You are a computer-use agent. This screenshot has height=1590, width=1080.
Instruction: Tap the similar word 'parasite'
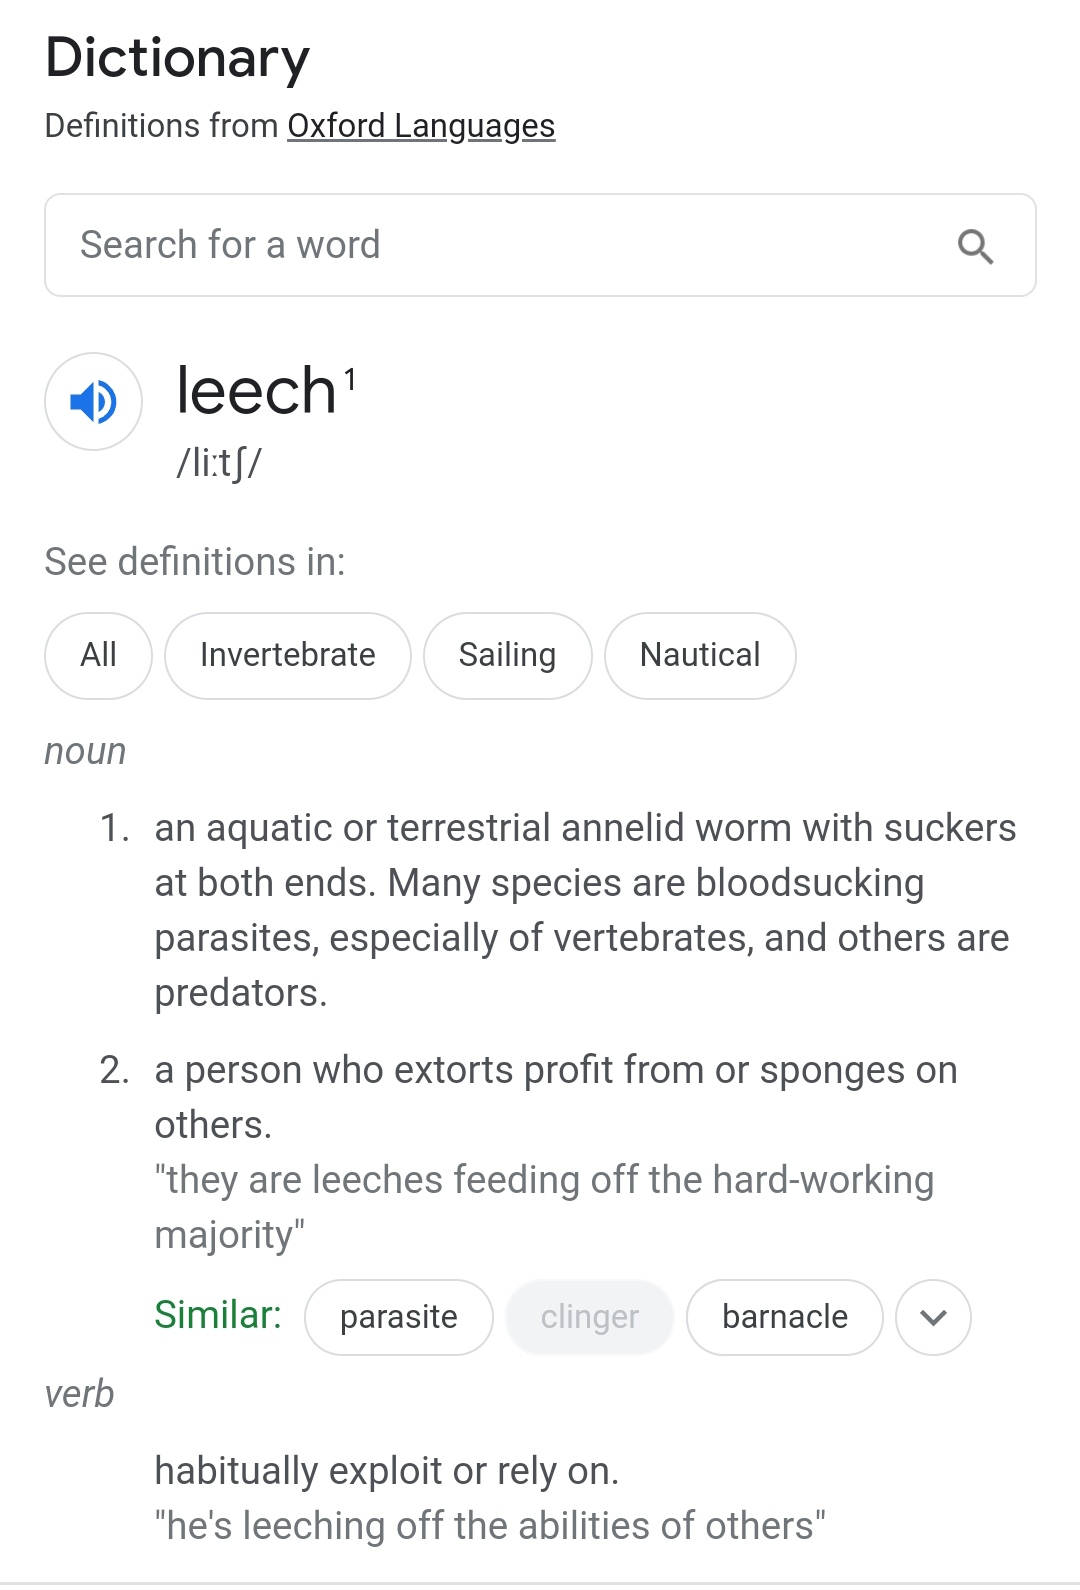click(398, 1317)
